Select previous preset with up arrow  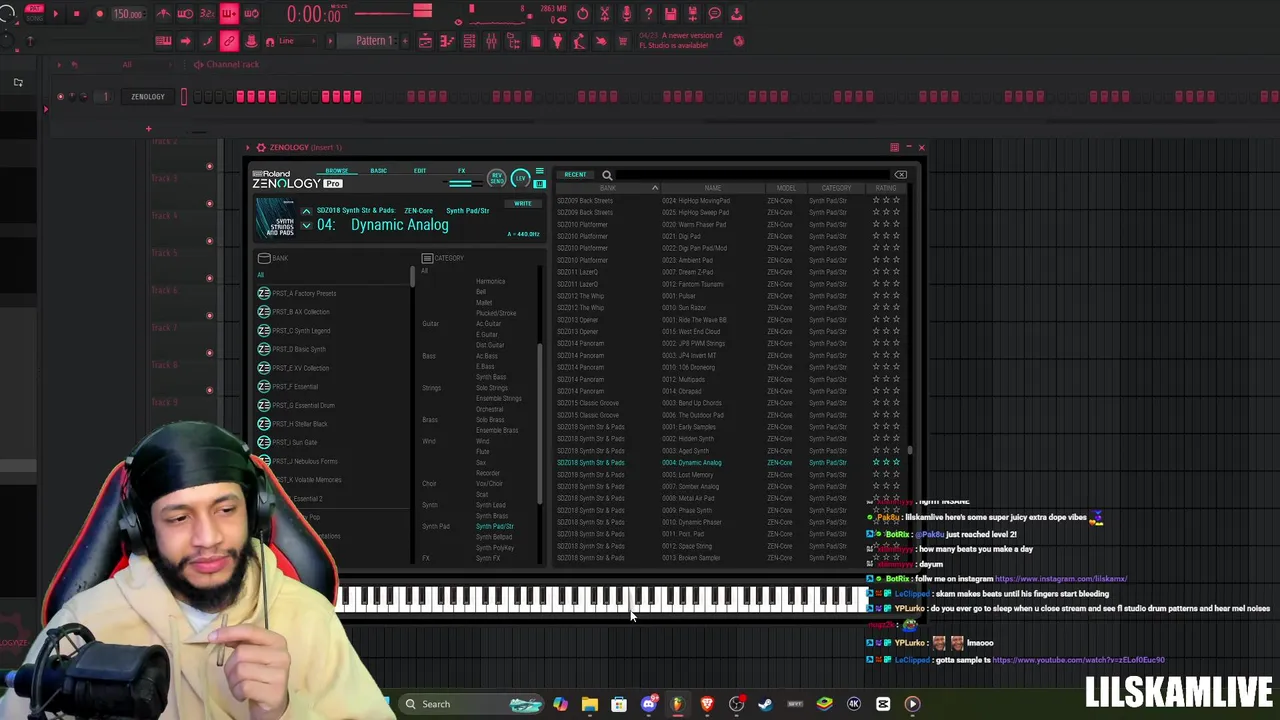(306, 212)
